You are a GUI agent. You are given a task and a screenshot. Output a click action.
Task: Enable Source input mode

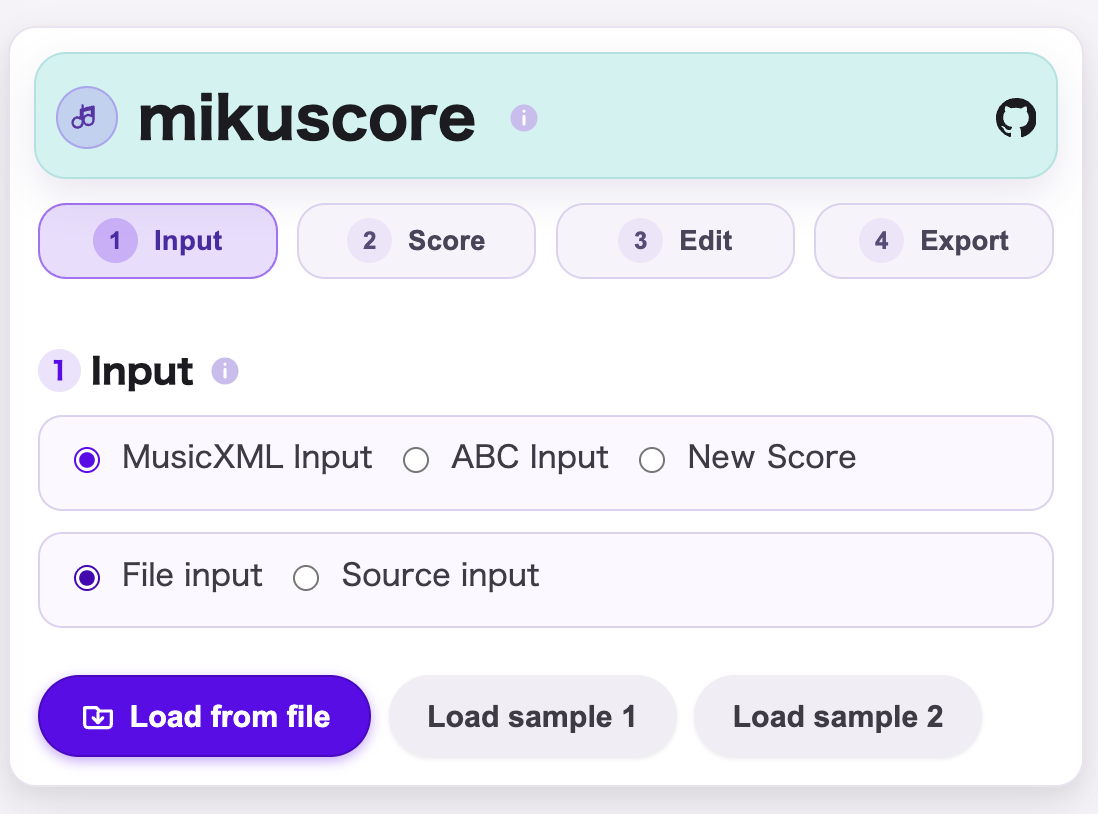pyautogui.click(x=306, y=578)
